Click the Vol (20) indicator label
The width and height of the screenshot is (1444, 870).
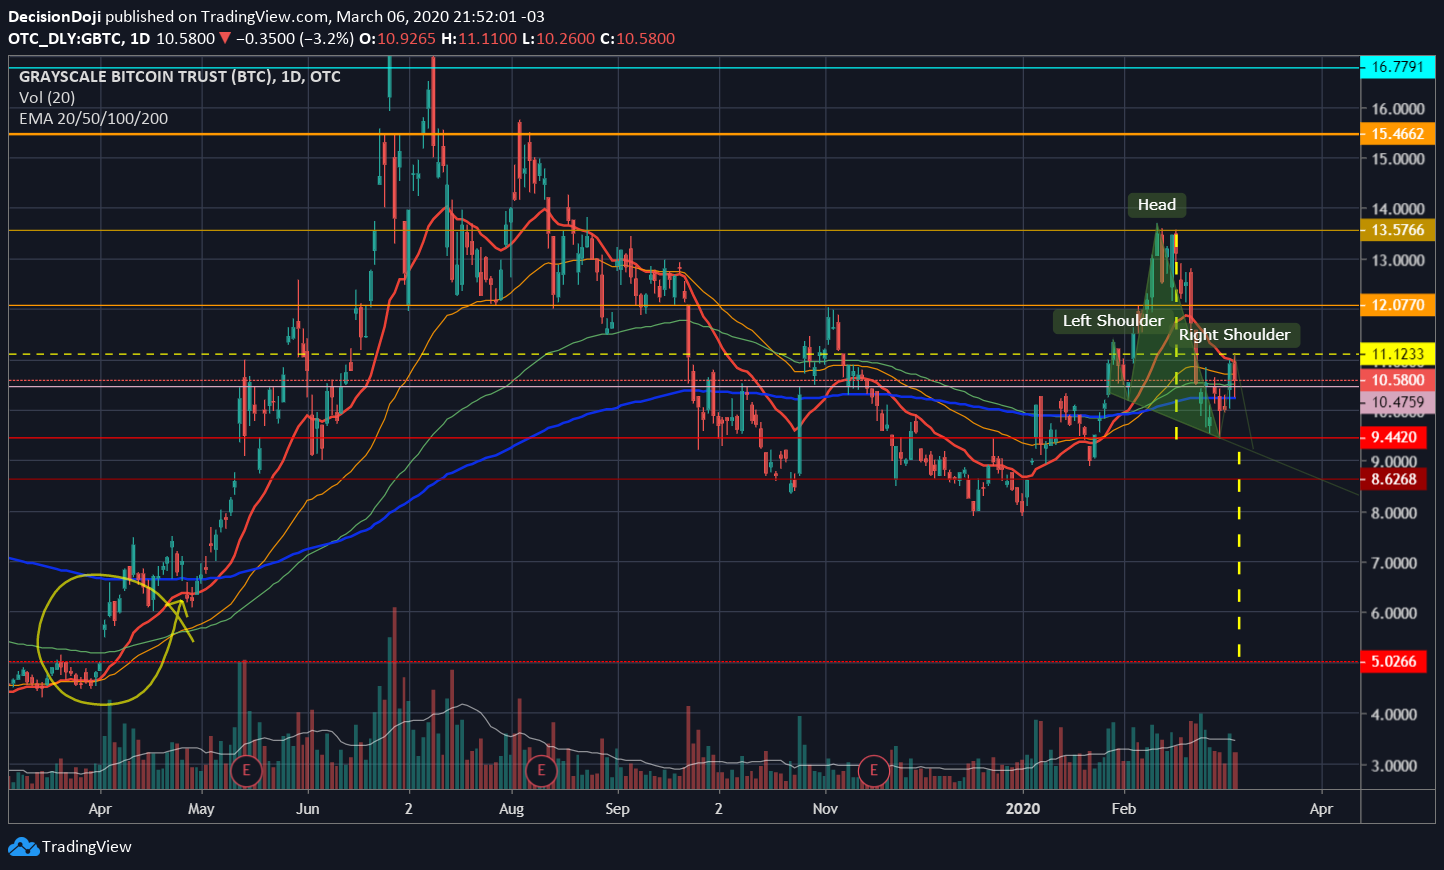coord(47,98)
